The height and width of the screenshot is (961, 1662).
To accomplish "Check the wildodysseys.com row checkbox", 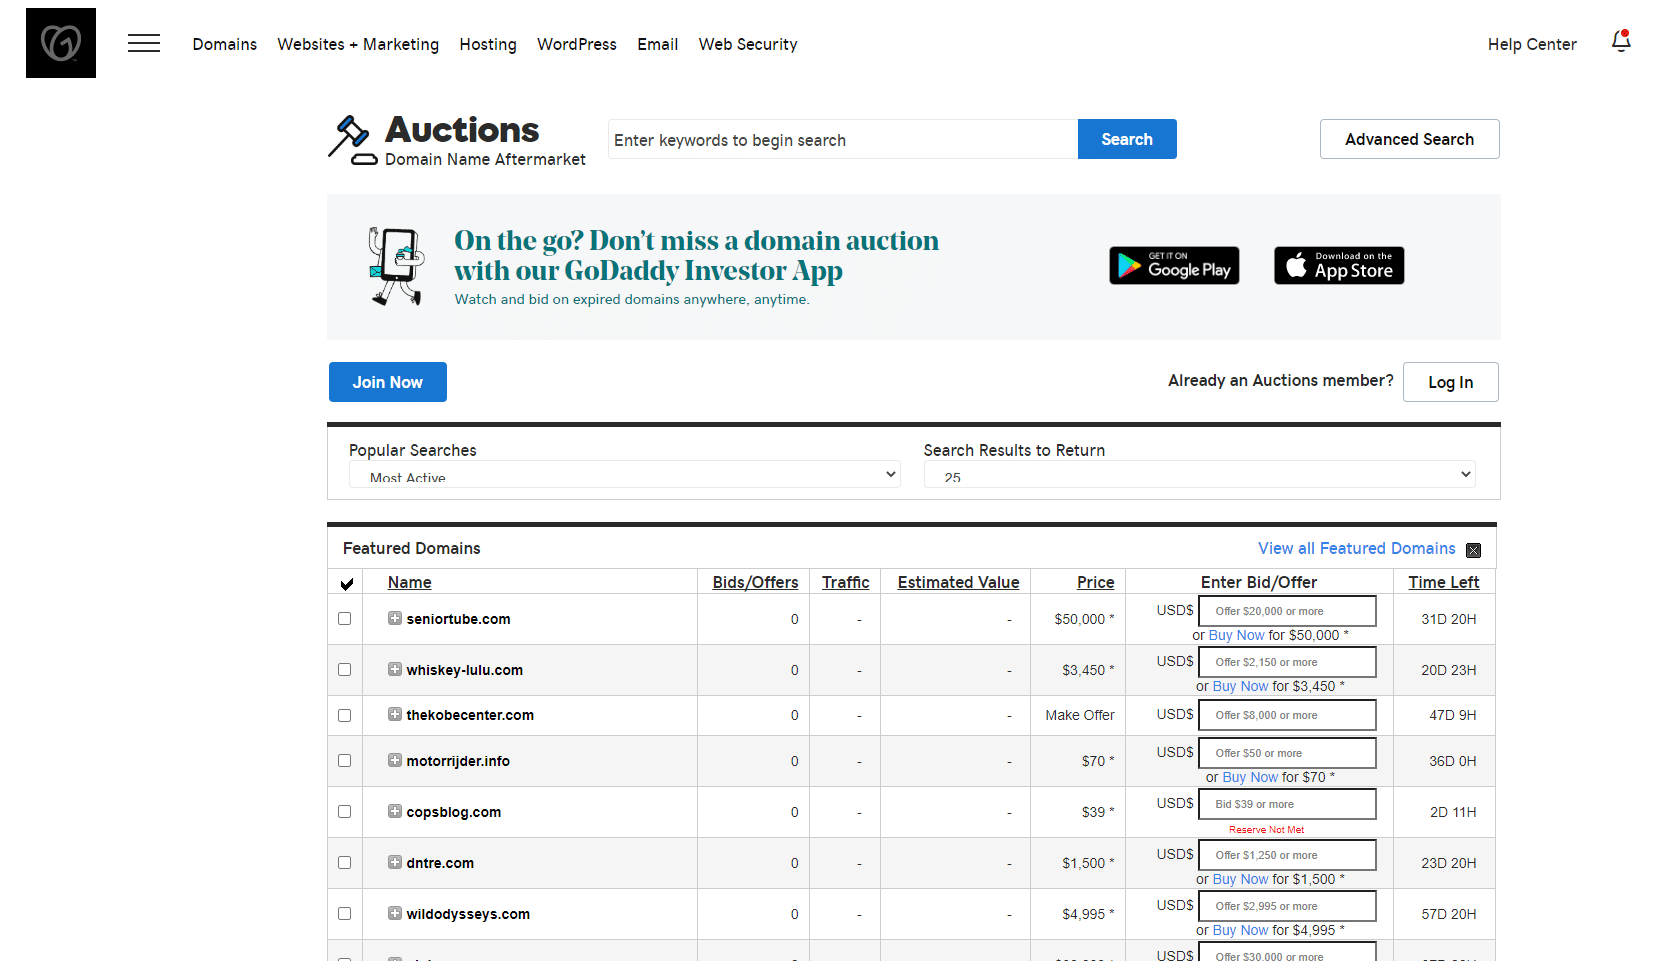I will [x=345, y=914].
